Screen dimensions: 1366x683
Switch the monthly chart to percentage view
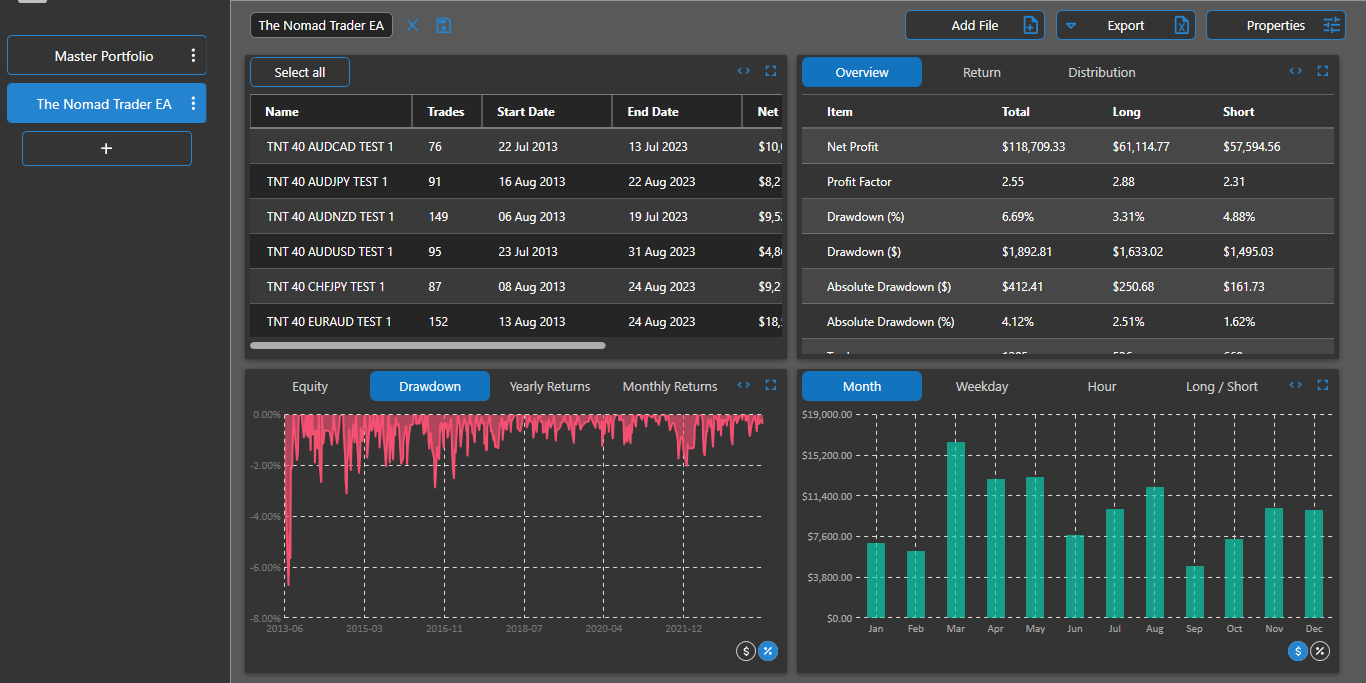tap(1319, 650)
